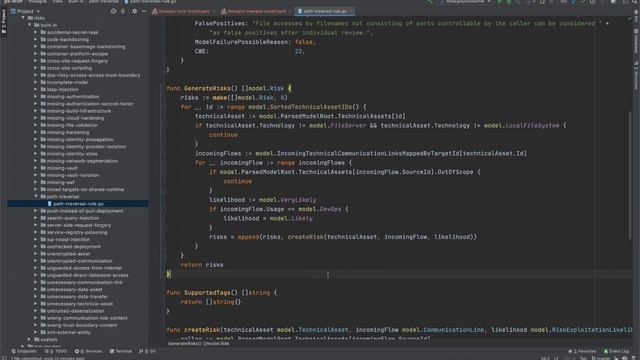Image resolution: width=640 pixels, height=360 pixels.
Task: Click the green Run button
Action: 499,2
